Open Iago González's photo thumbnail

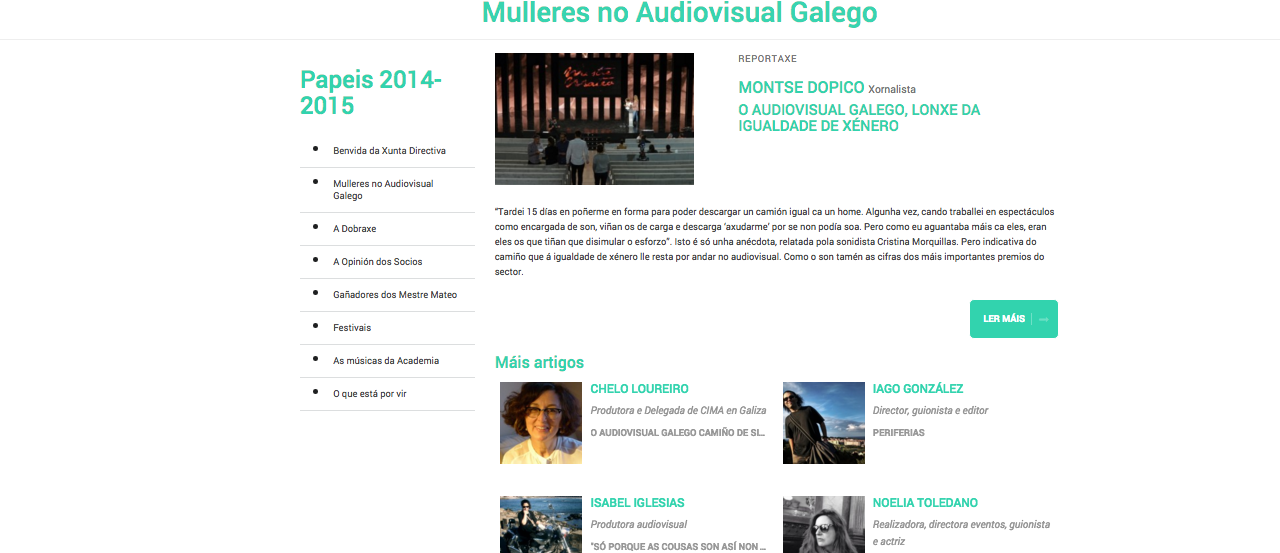tap(824, 423)
